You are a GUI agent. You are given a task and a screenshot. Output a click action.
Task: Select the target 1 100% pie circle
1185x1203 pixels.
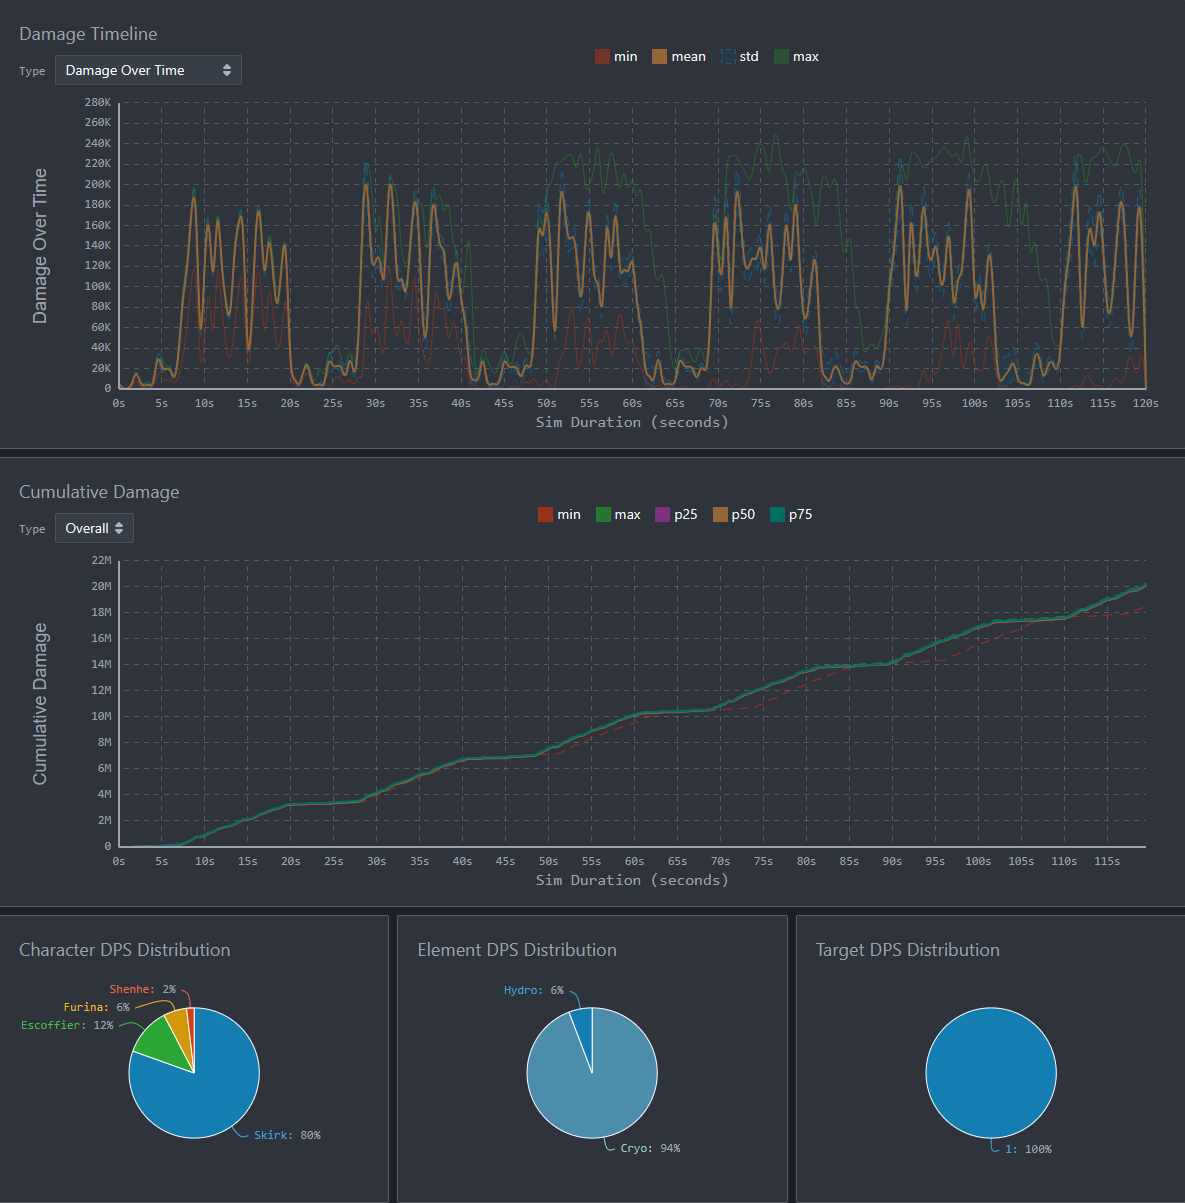click(991, 1073)
